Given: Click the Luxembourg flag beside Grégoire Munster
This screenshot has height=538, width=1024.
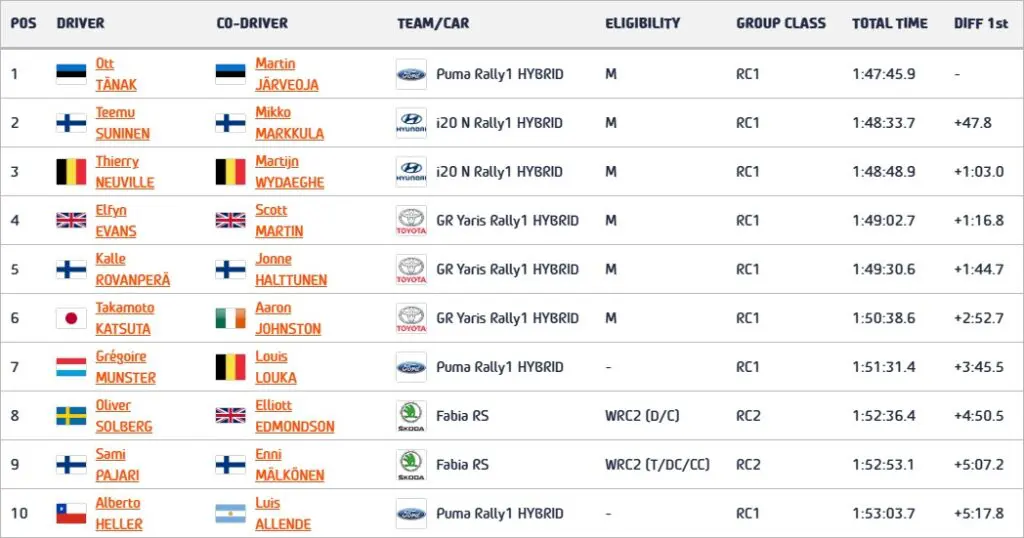Looking at the screenshot, I should coord(71,367).
